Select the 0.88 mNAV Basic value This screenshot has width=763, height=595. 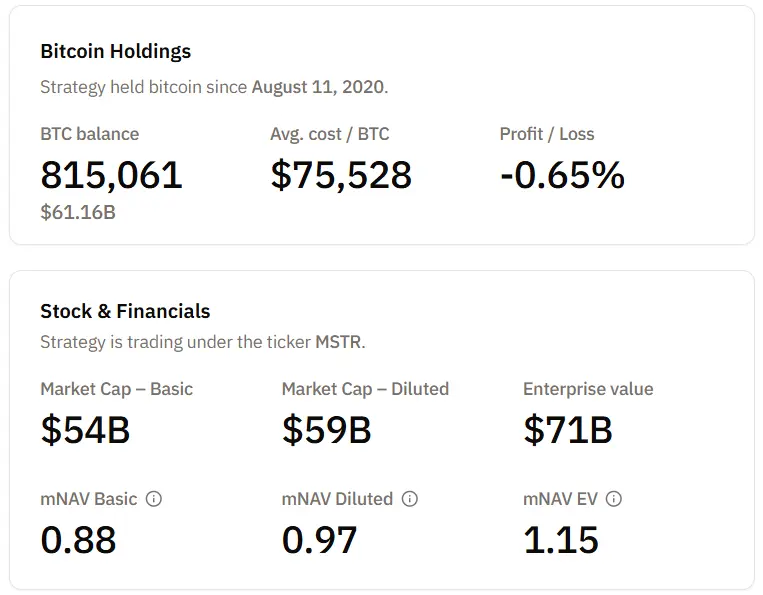pyautogui.click(x=78, y=540)
